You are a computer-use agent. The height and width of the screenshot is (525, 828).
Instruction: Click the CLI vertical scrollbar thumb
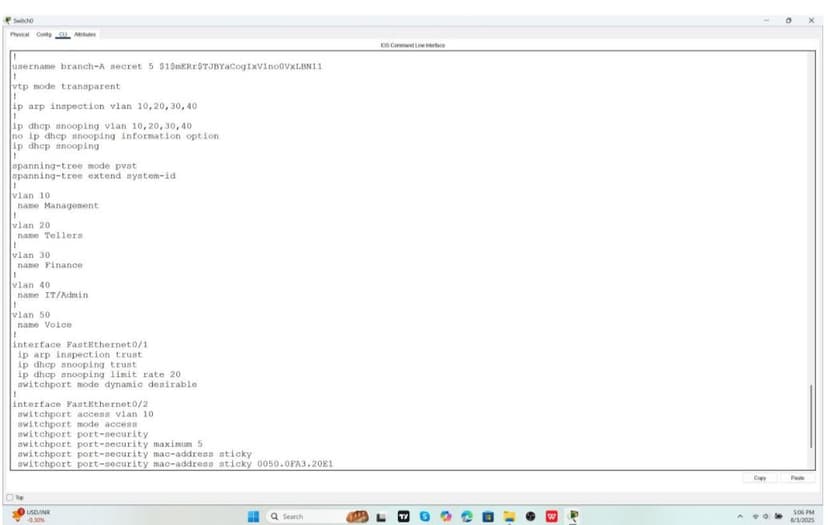[811, 417]
